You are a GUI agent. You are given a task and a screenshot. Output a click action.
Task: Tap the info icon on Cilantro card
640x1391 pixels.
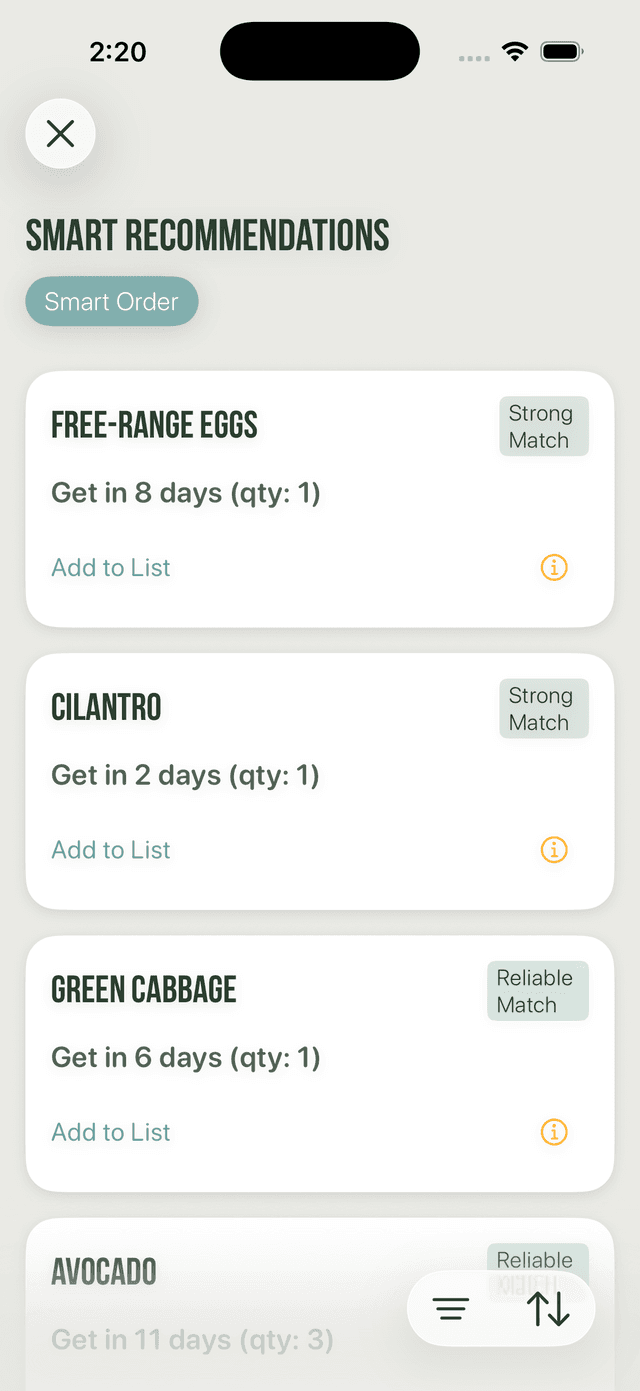[x=554, y=849]
